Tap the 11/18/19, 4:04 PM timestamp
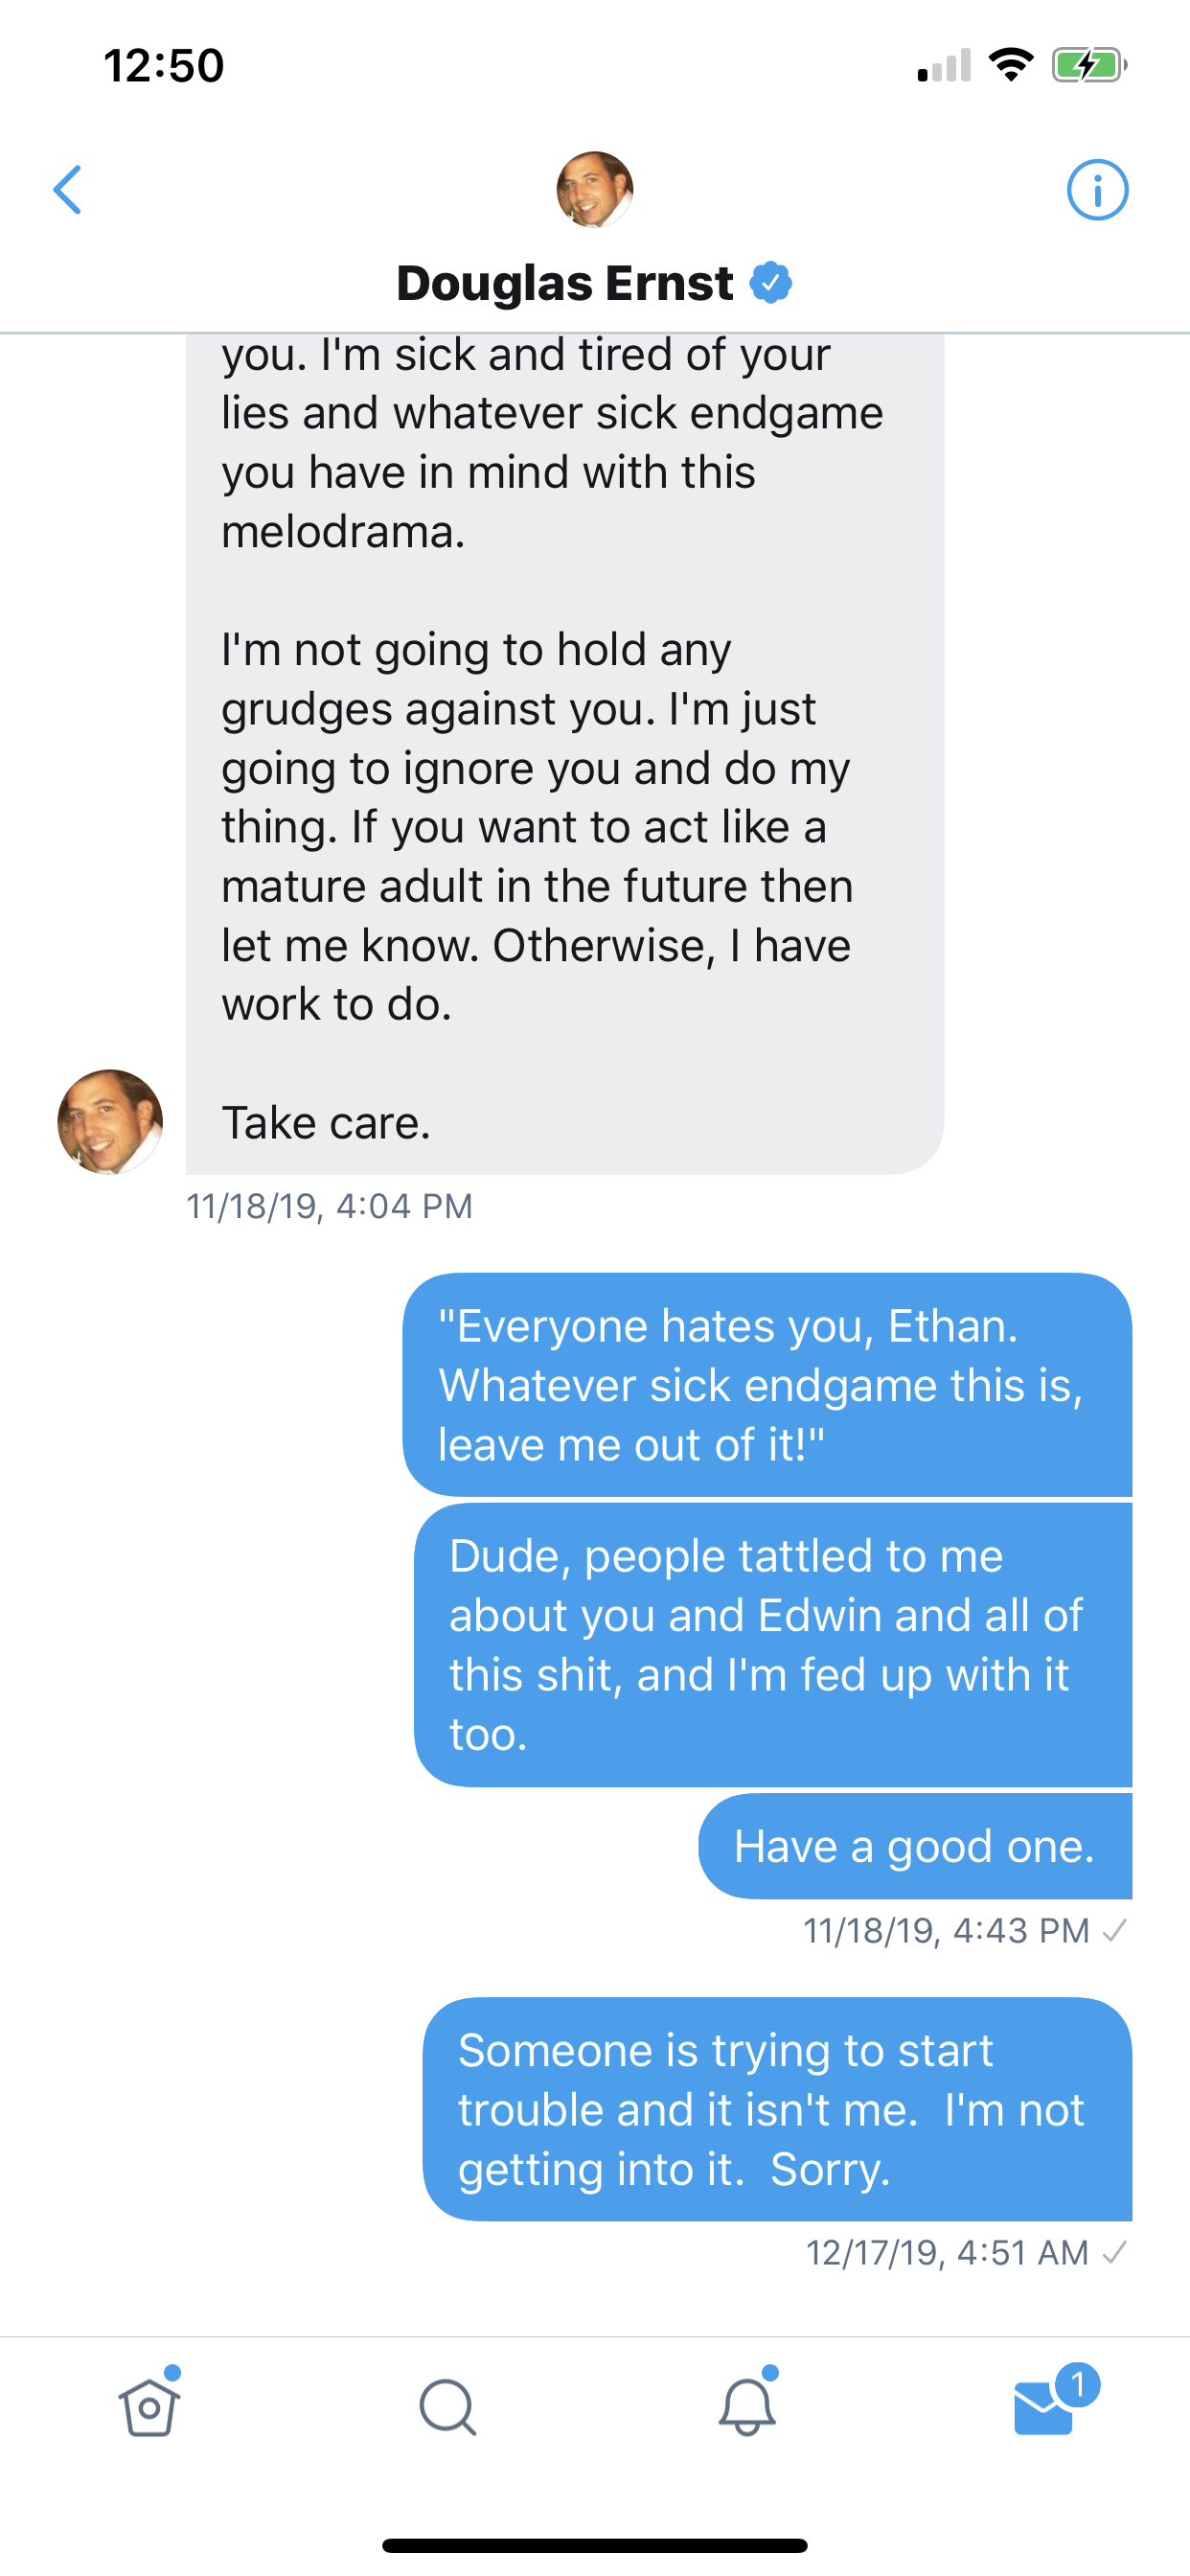1190x2576 pixels. point(329,1206)
